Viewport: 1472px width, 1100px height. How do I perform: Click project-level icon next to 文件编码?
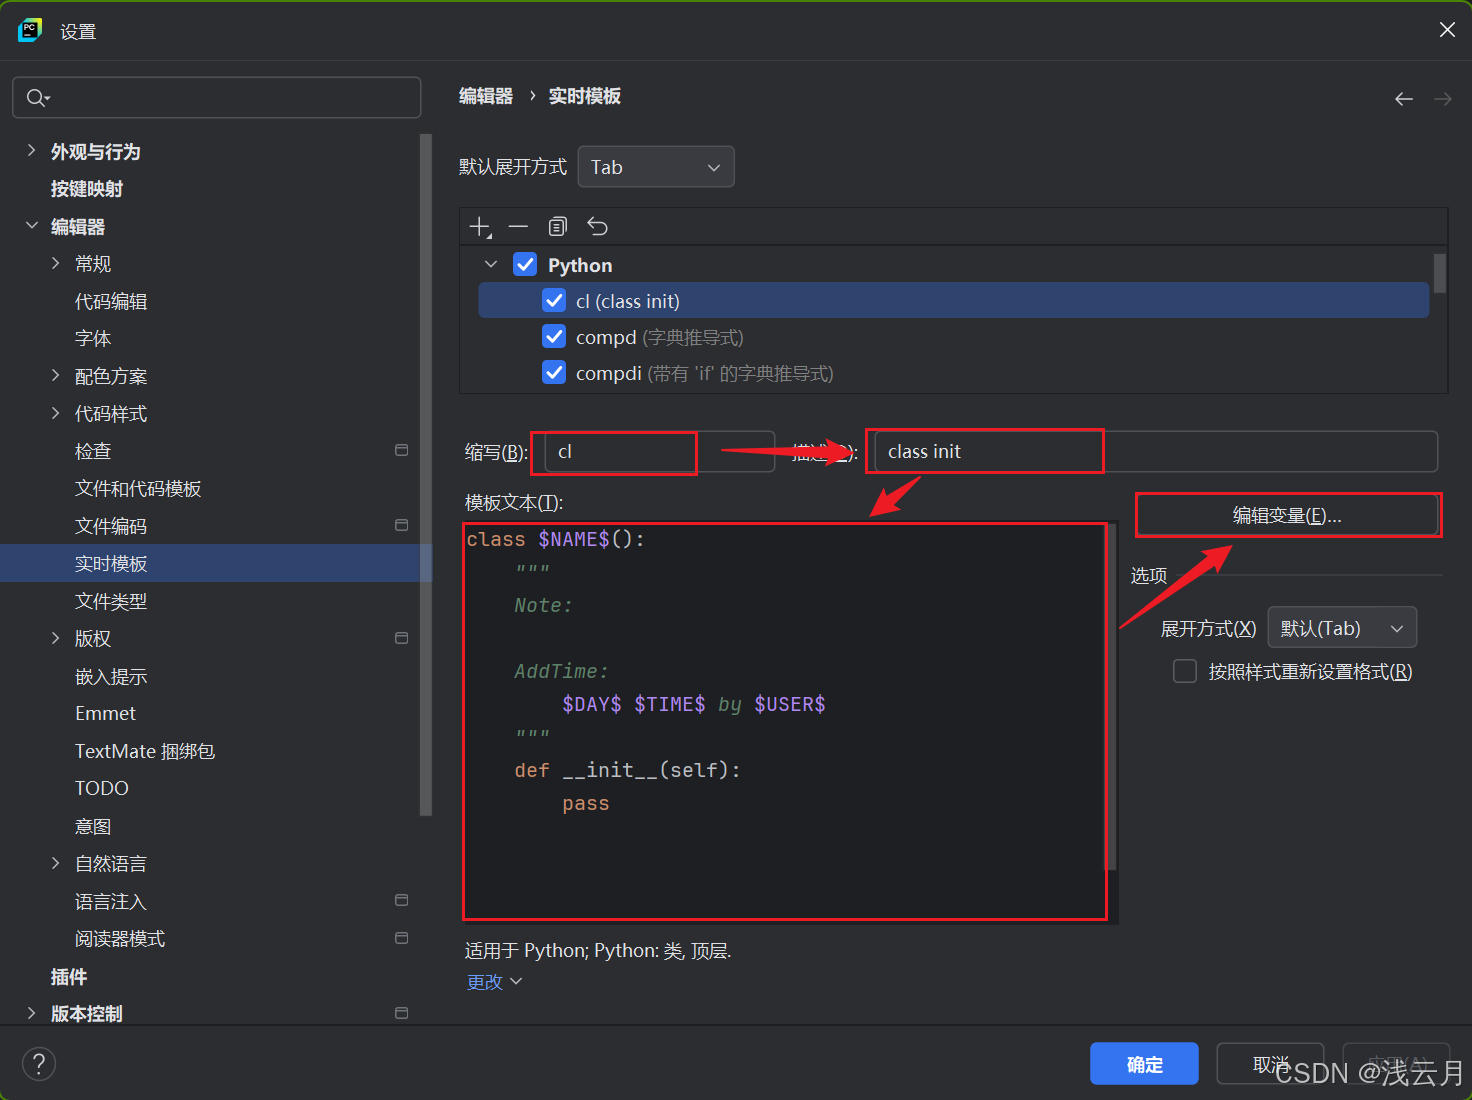point(402,525)
